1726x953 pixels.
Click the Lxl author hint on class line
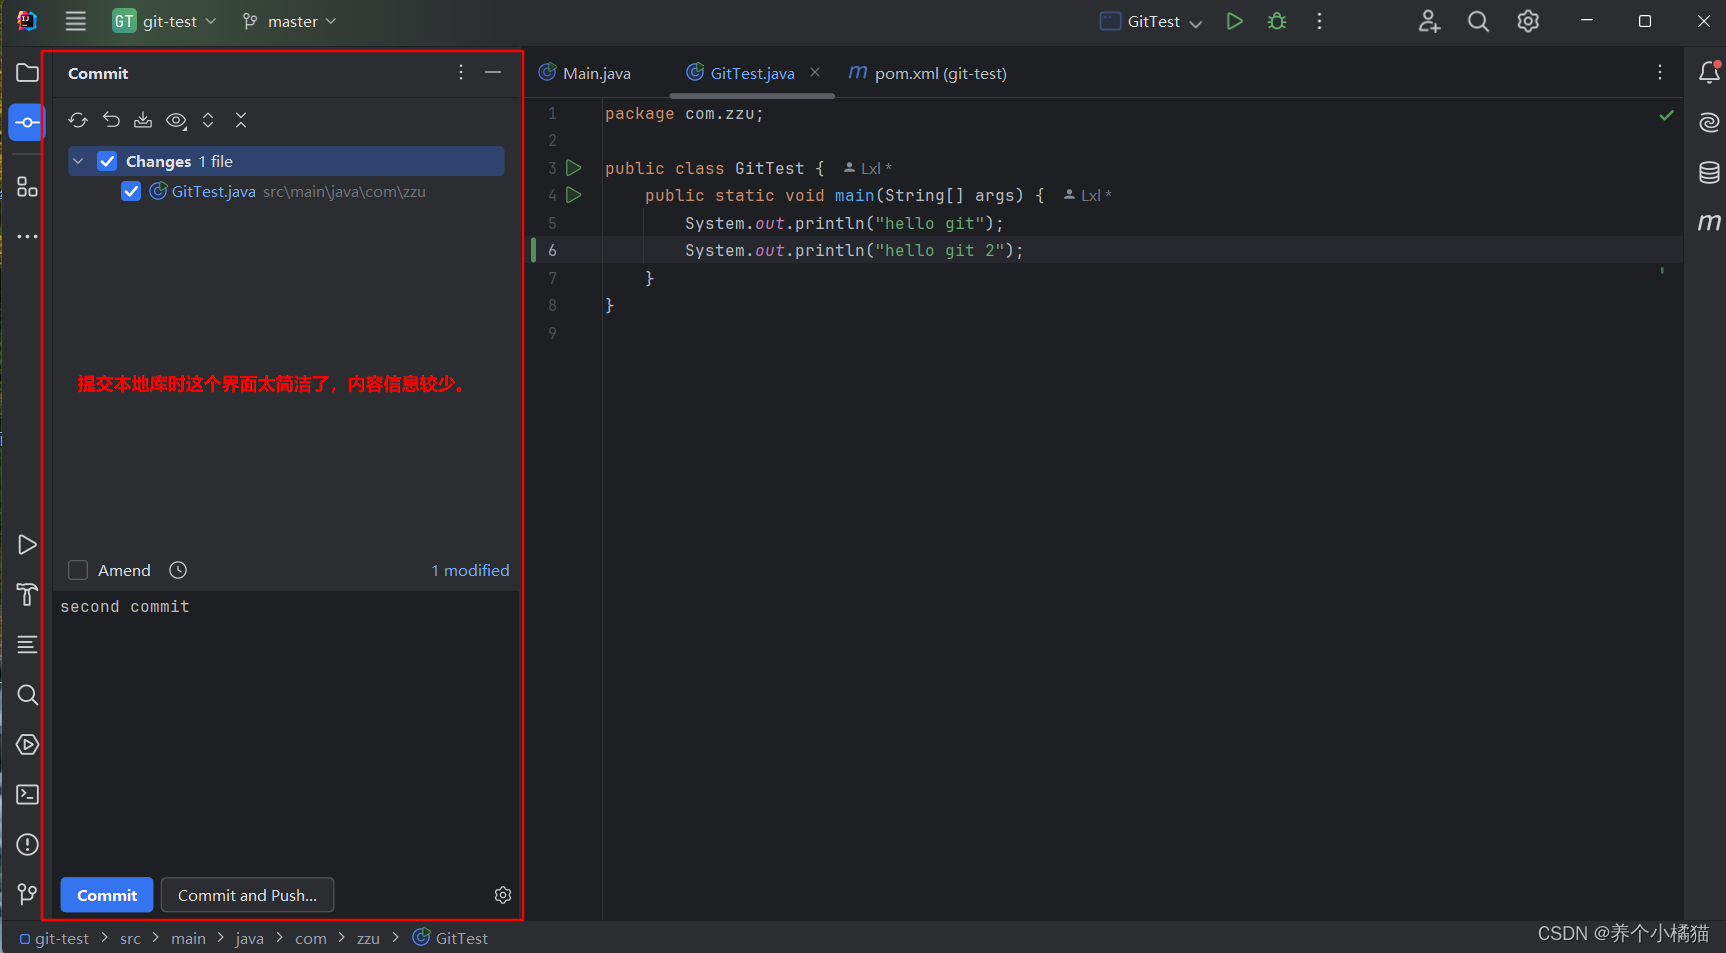867,168
